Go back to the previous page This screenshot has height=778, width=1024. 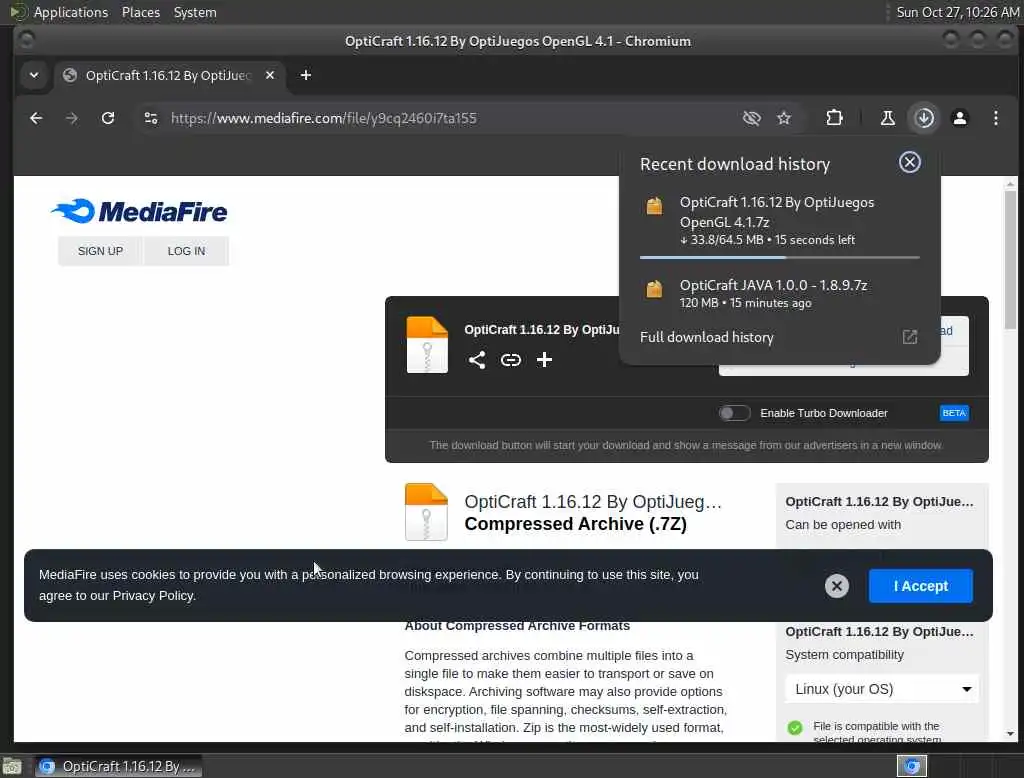click(x=36, y=118)
